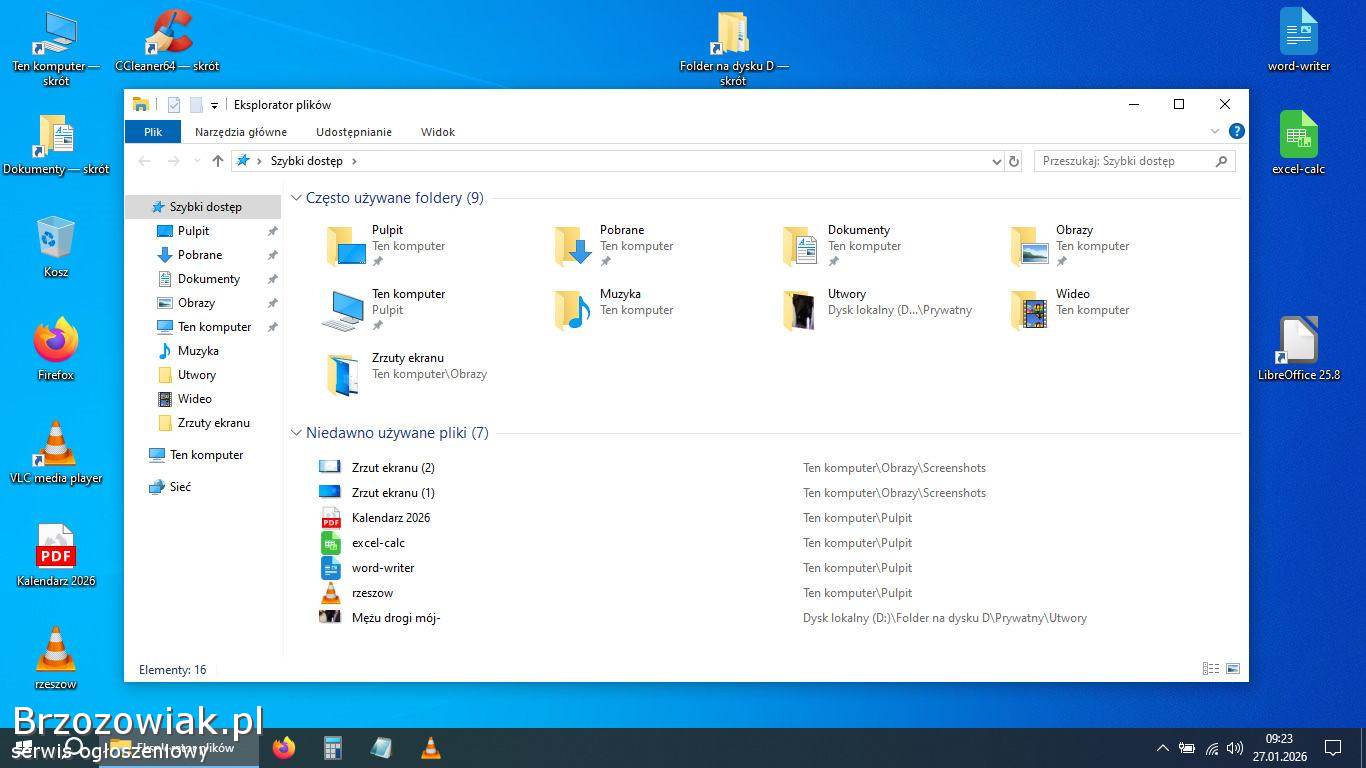The width and height of the screenshot is (1366, 768).
Task: Open the Help question mark icon
Action: coord(1237,131)
